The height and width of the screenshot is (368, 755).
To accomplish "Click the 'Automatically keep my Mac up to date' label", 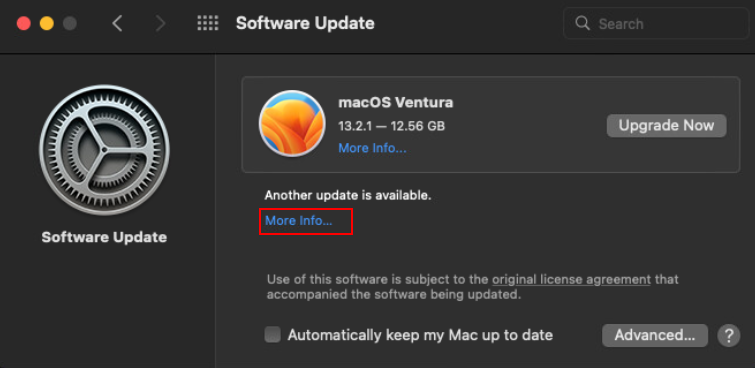I will click(x=420, y=335).
